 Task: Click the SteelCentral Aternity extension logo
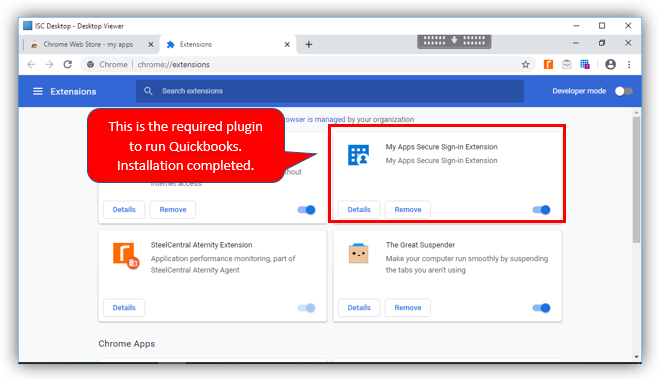(x=125, y=255)
